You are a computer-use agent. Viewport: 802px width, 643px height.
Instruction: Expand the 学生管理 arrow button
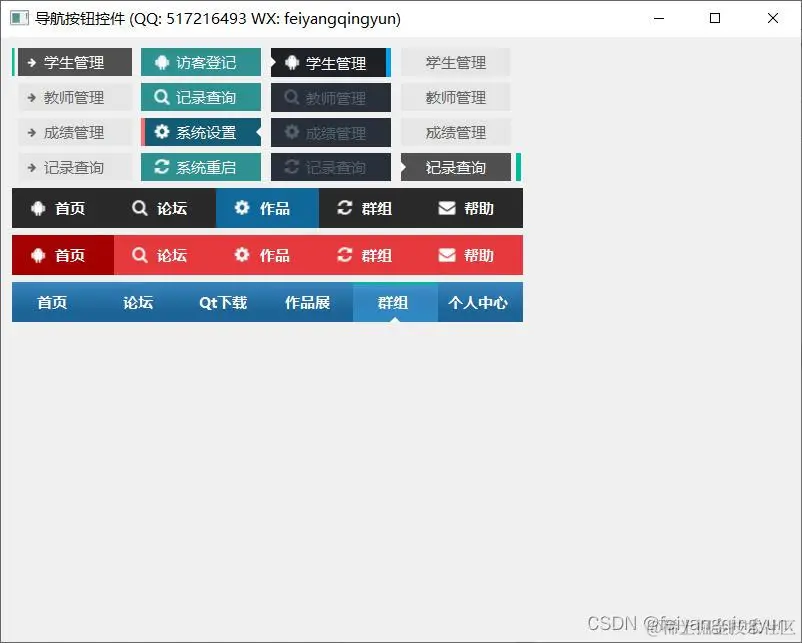[72, 62]
